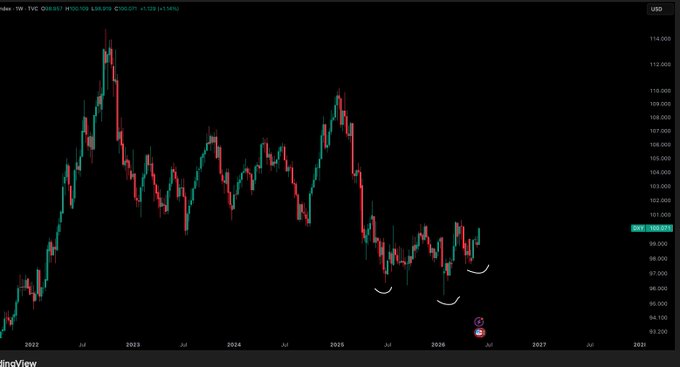Viewport: 680px width, 367px height.
Task: Select the 109.000 price axis label
Action: coord(660,104)
